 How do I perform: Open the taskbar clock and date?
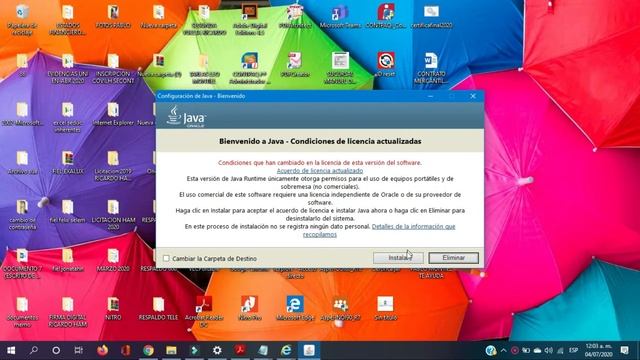[x=598, y=350]
